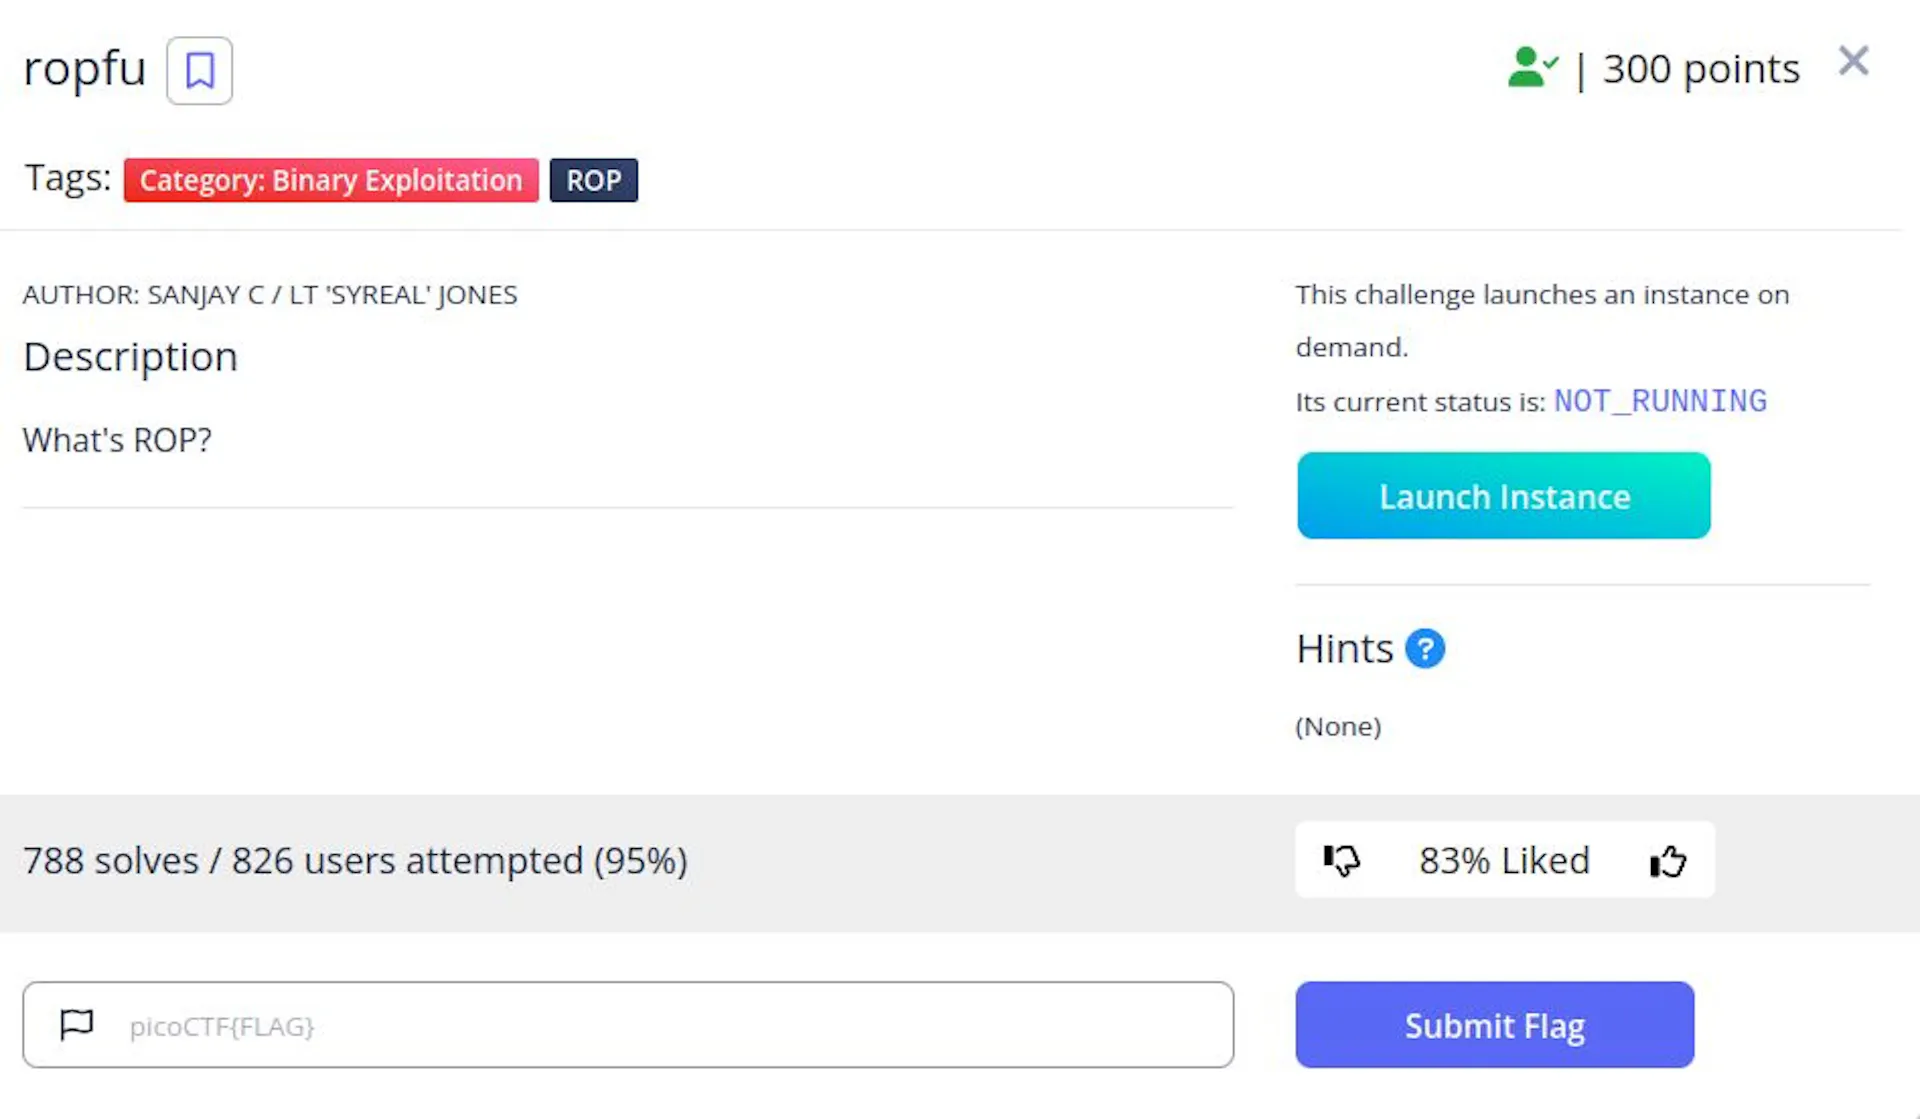Select the ROP tag
The height and width of the screenshot is (1119, 1920).
pyautogui.click(x=593, y=180)
